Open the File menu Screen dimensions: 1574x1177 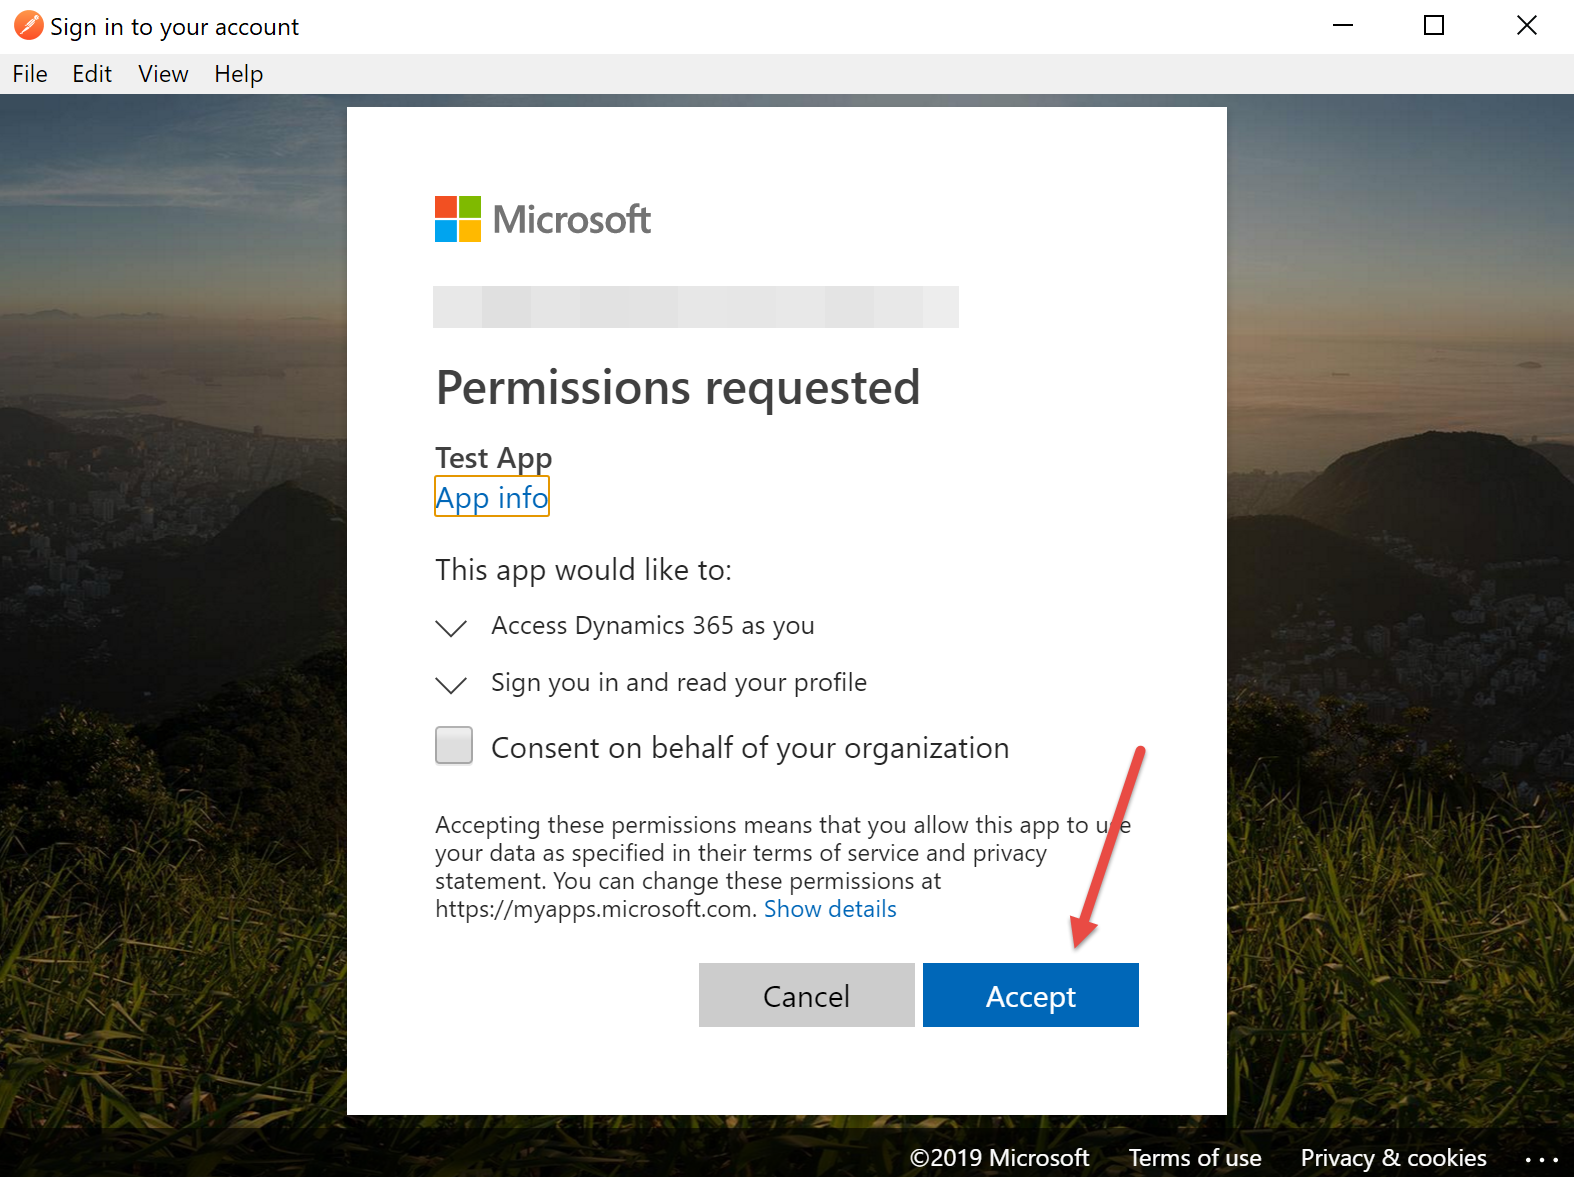click(x=30, y=74)
